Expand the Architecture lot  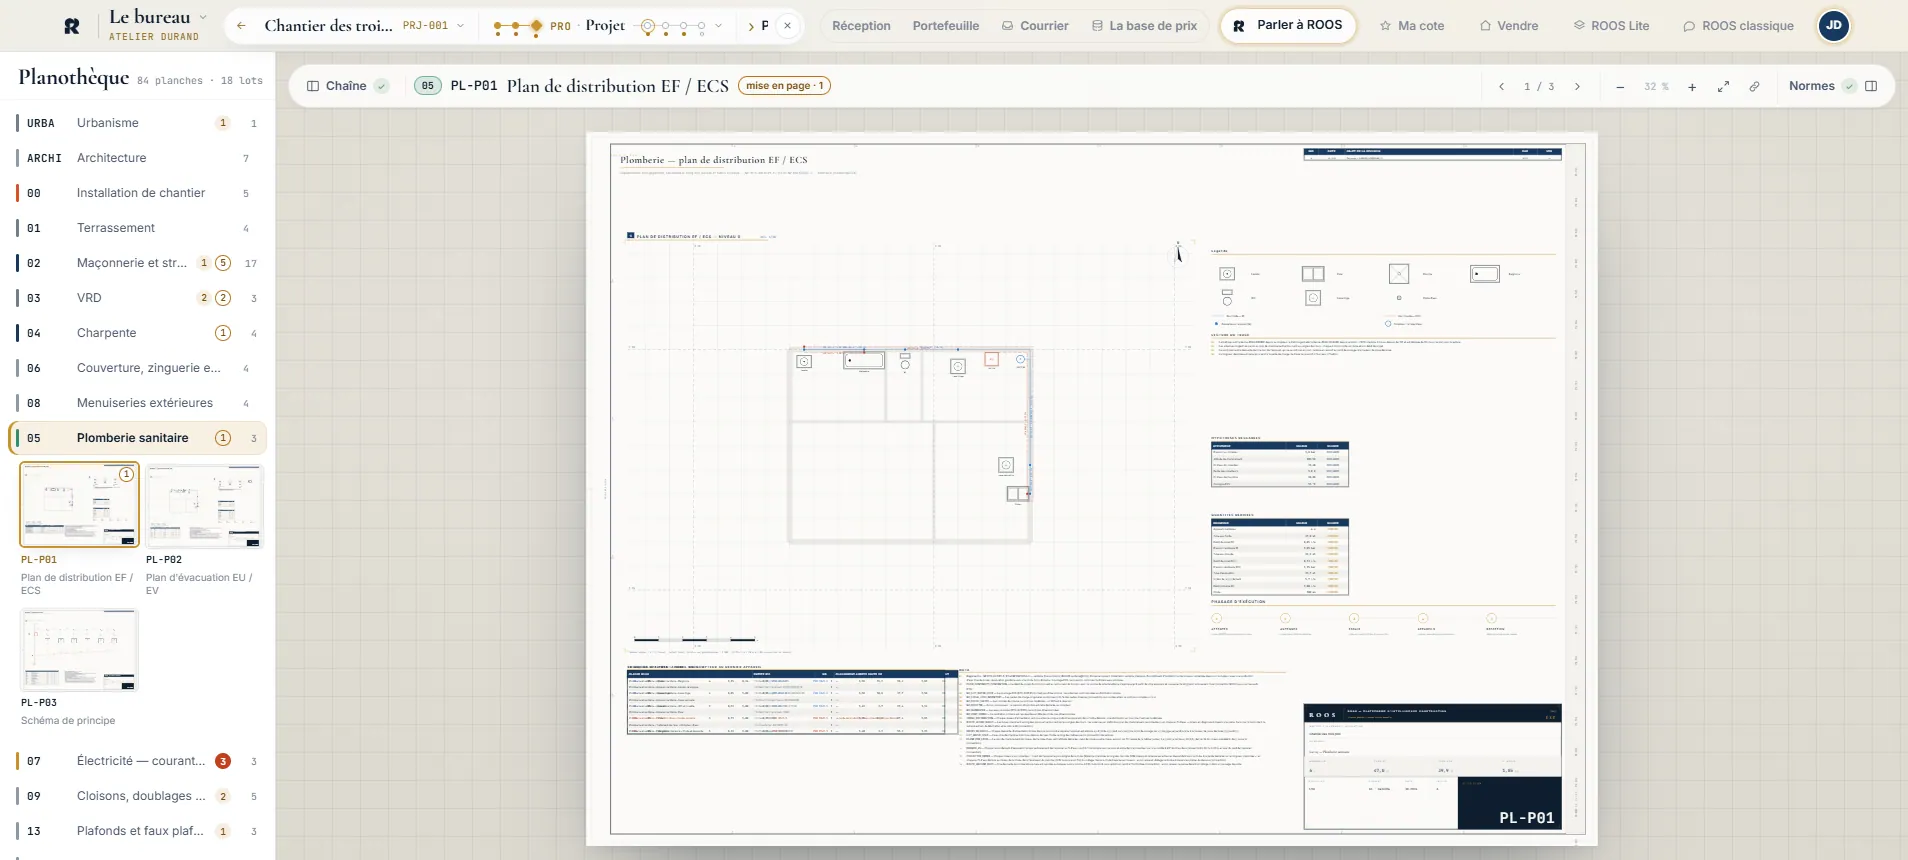[x=140, y=158]
